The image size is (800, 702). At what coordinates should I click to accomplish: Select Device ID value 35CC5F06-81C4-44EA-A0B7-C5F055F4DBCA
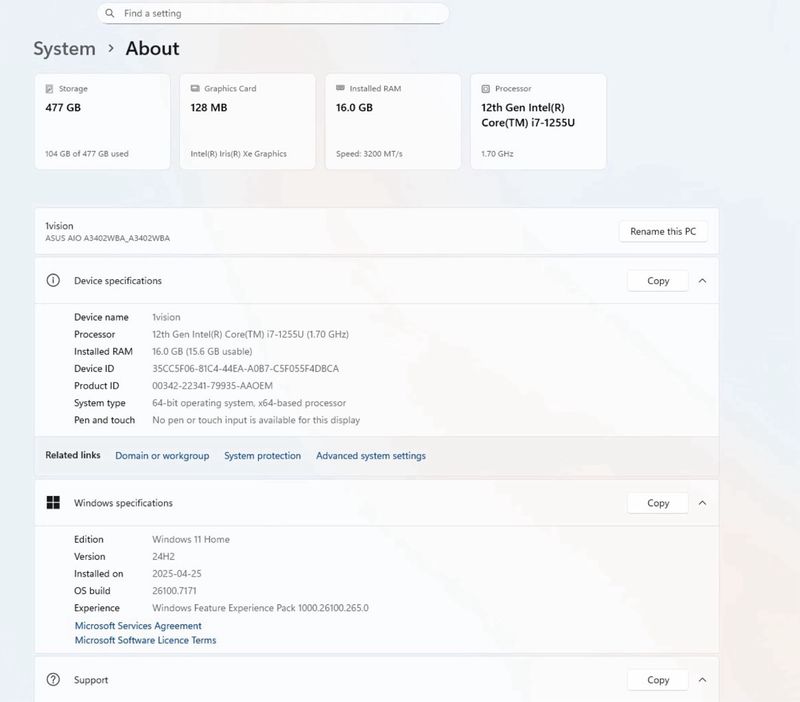coord(245,368)
